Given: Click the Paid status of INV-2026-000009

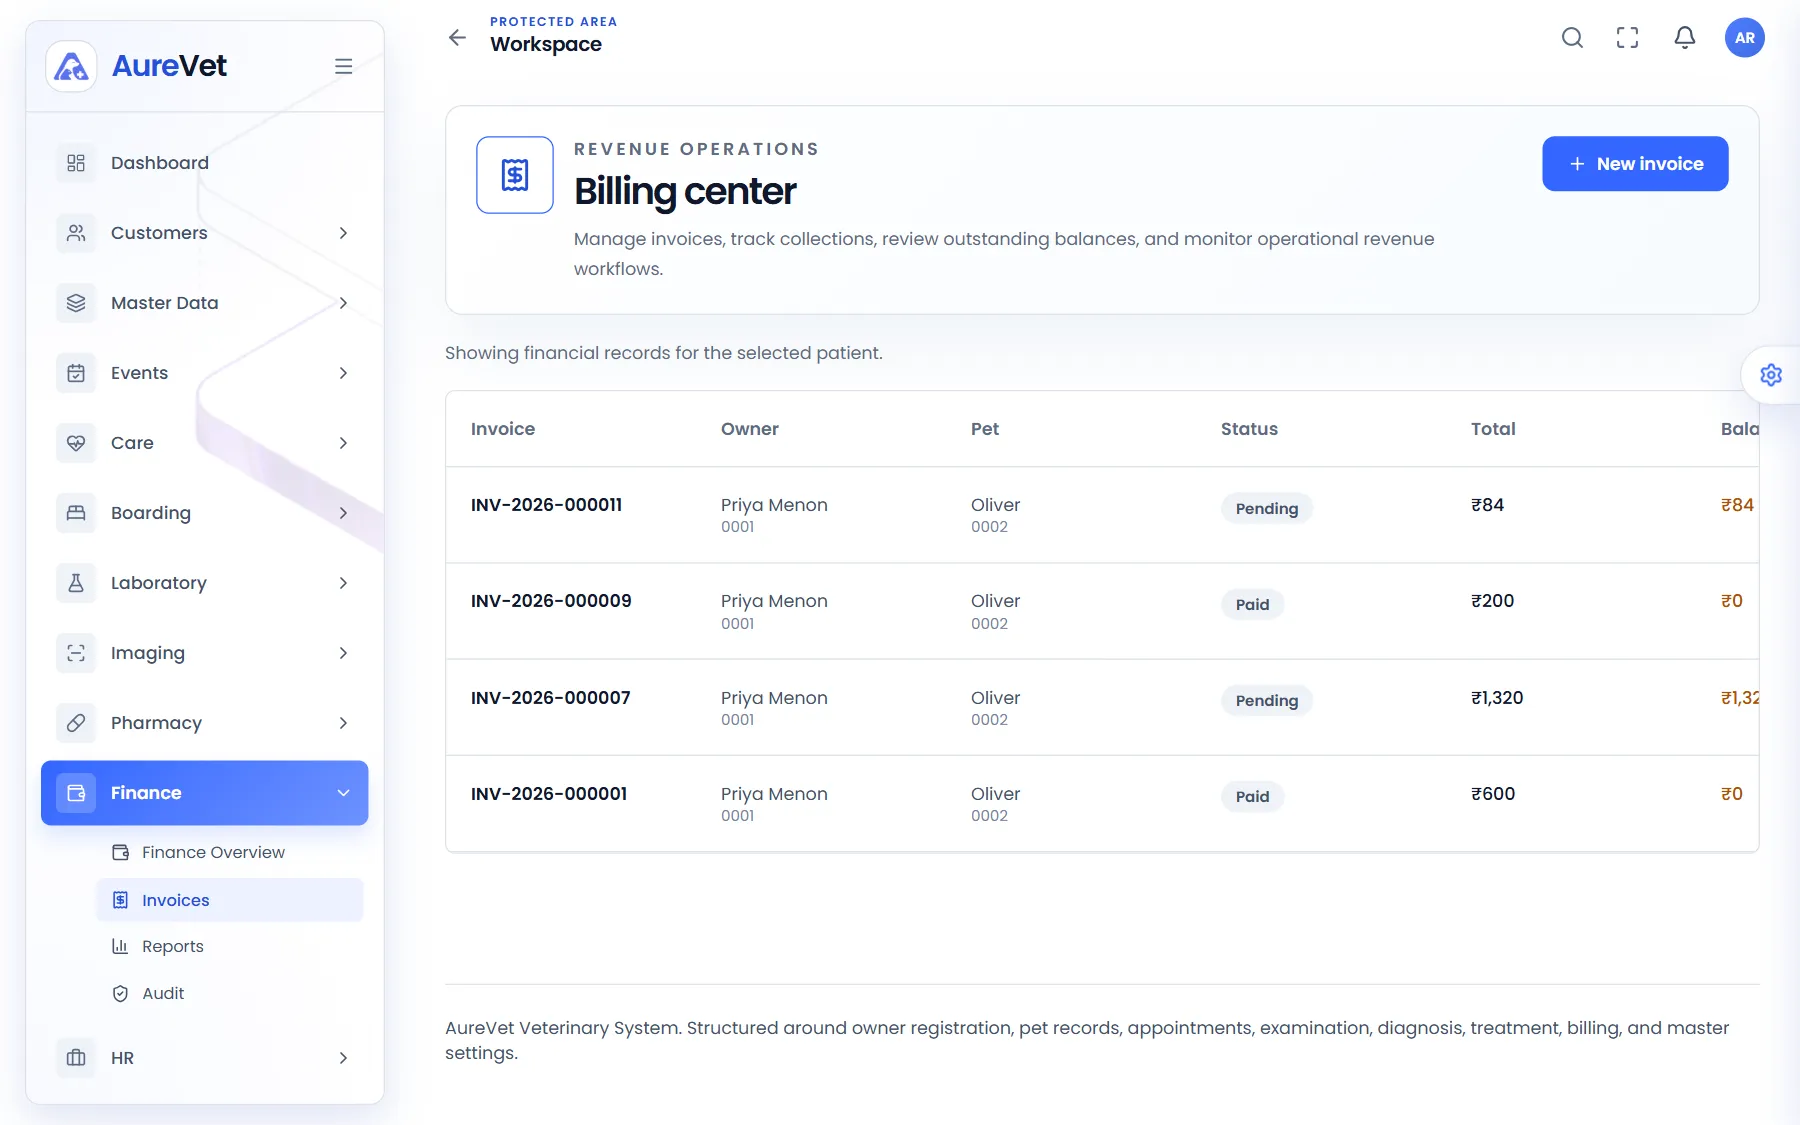Looking at the screenshot, I should click(1252, 604).
